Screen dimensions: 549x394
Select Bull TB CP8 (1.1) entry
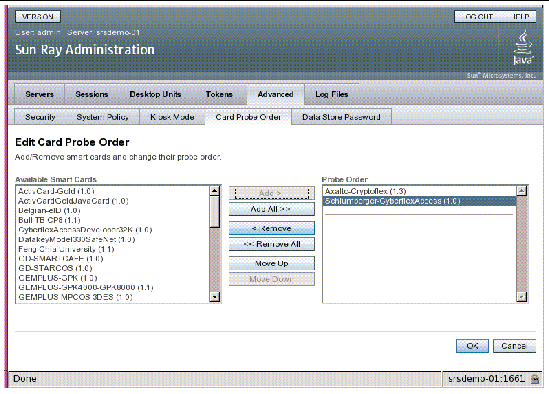pos(113,220)
